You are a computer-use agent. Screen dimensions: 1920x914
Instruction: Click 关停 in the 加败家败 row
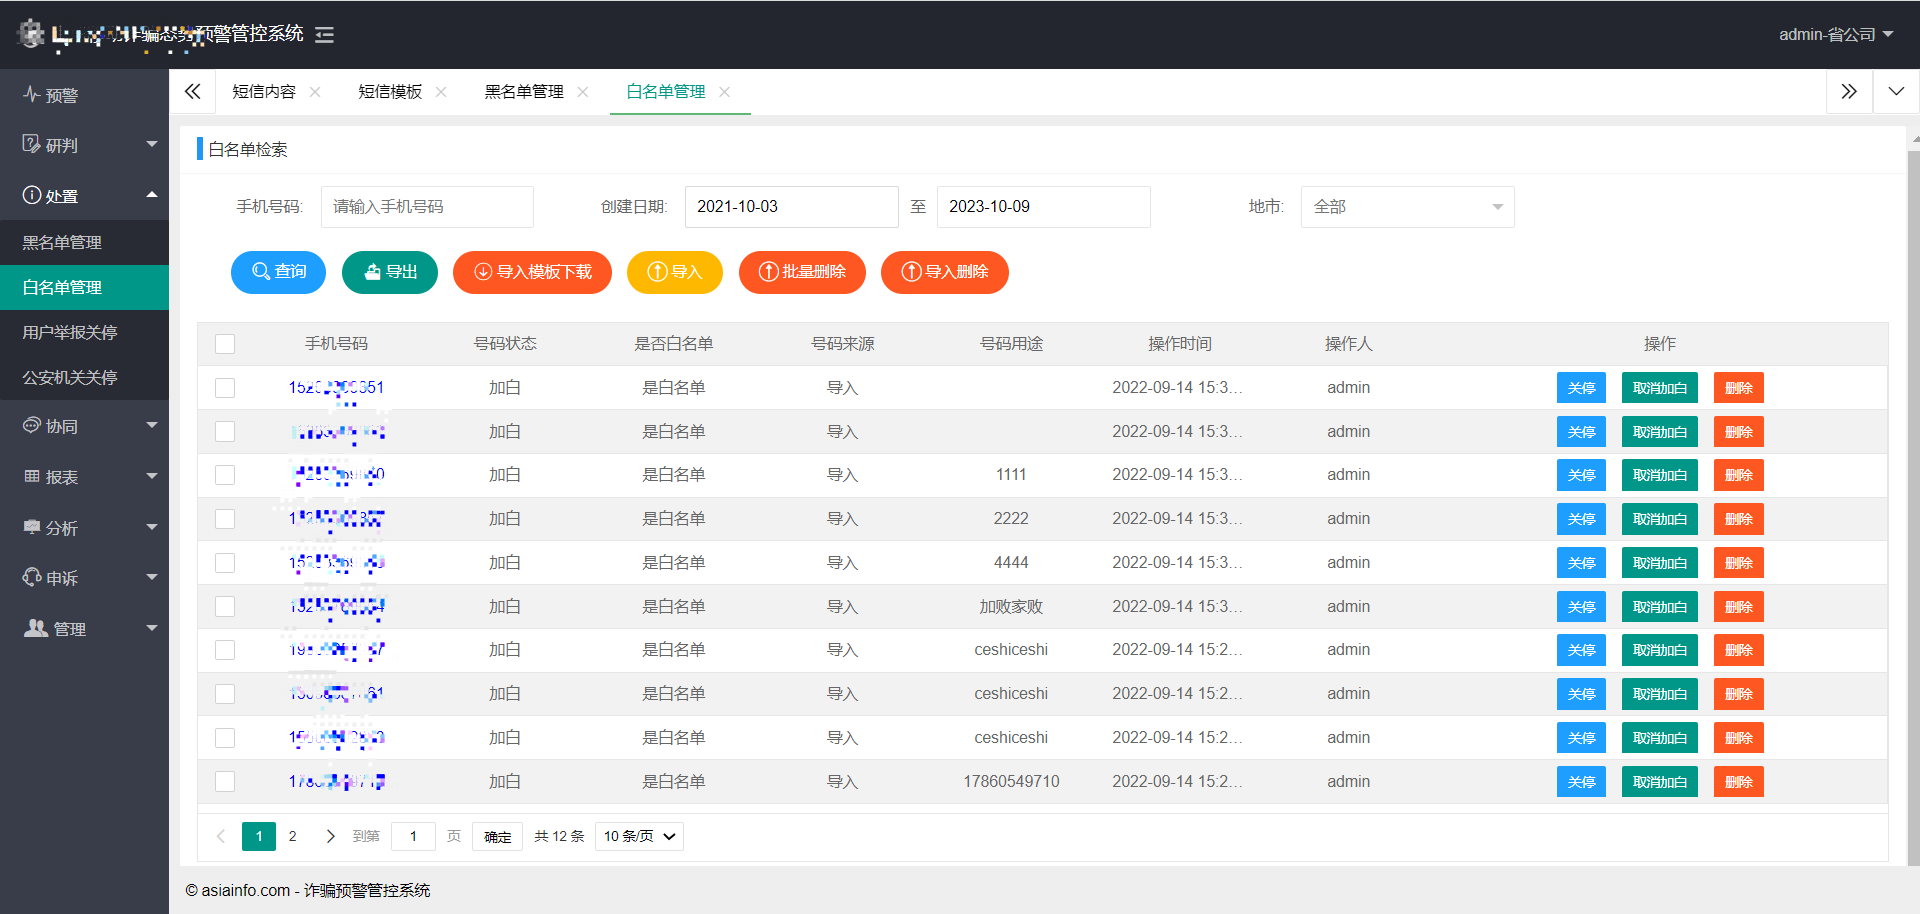(1581, 607)
